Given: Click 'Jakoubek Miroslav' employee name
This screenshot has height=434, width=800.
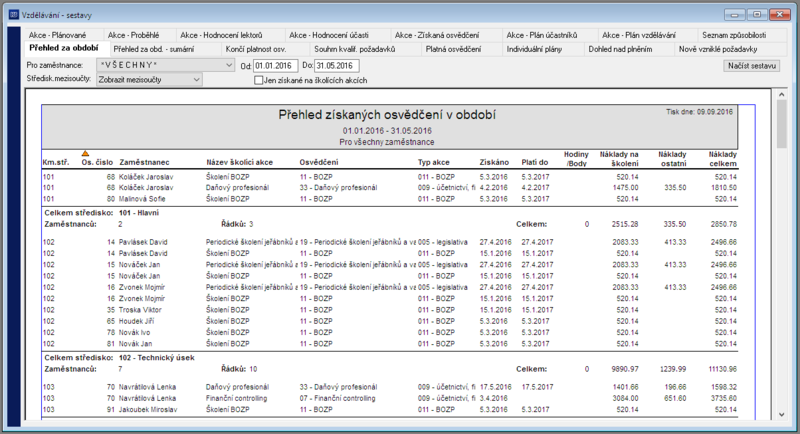Looking at the screenshot, I should pyautogui.click(x=148, y=410).
